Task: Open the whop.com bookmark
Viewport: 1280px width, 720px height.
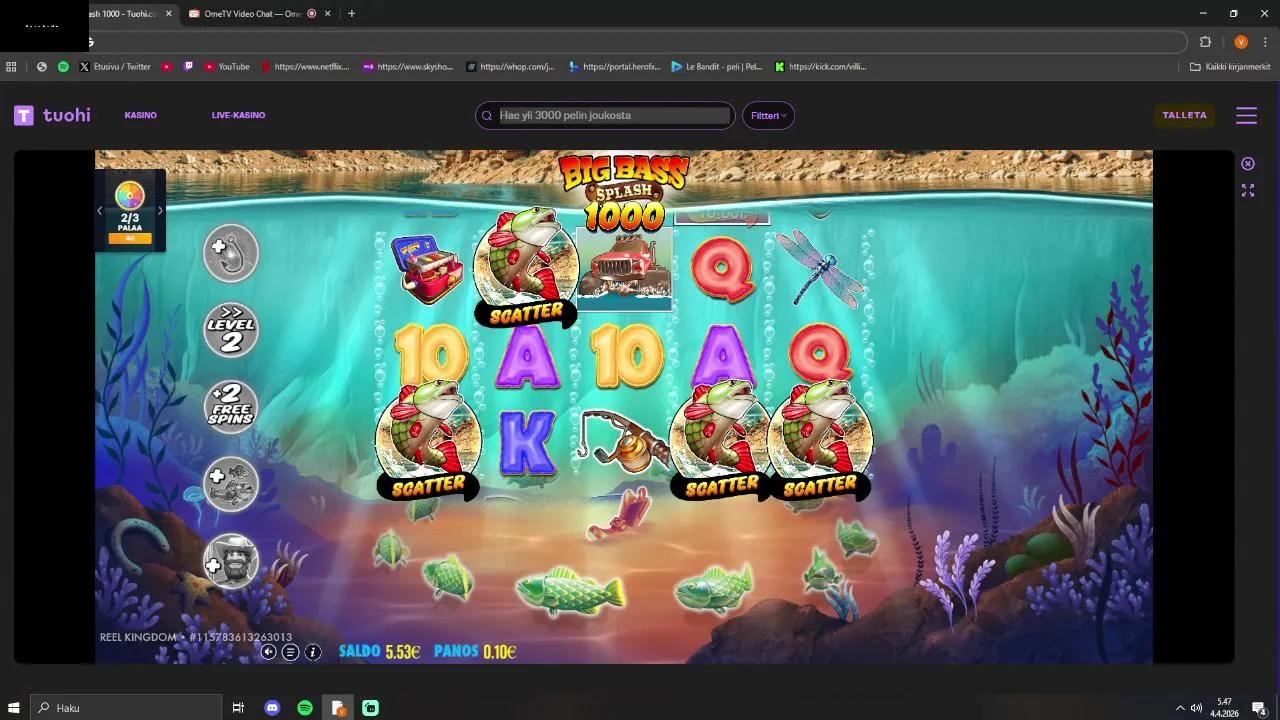Action: 510,67
